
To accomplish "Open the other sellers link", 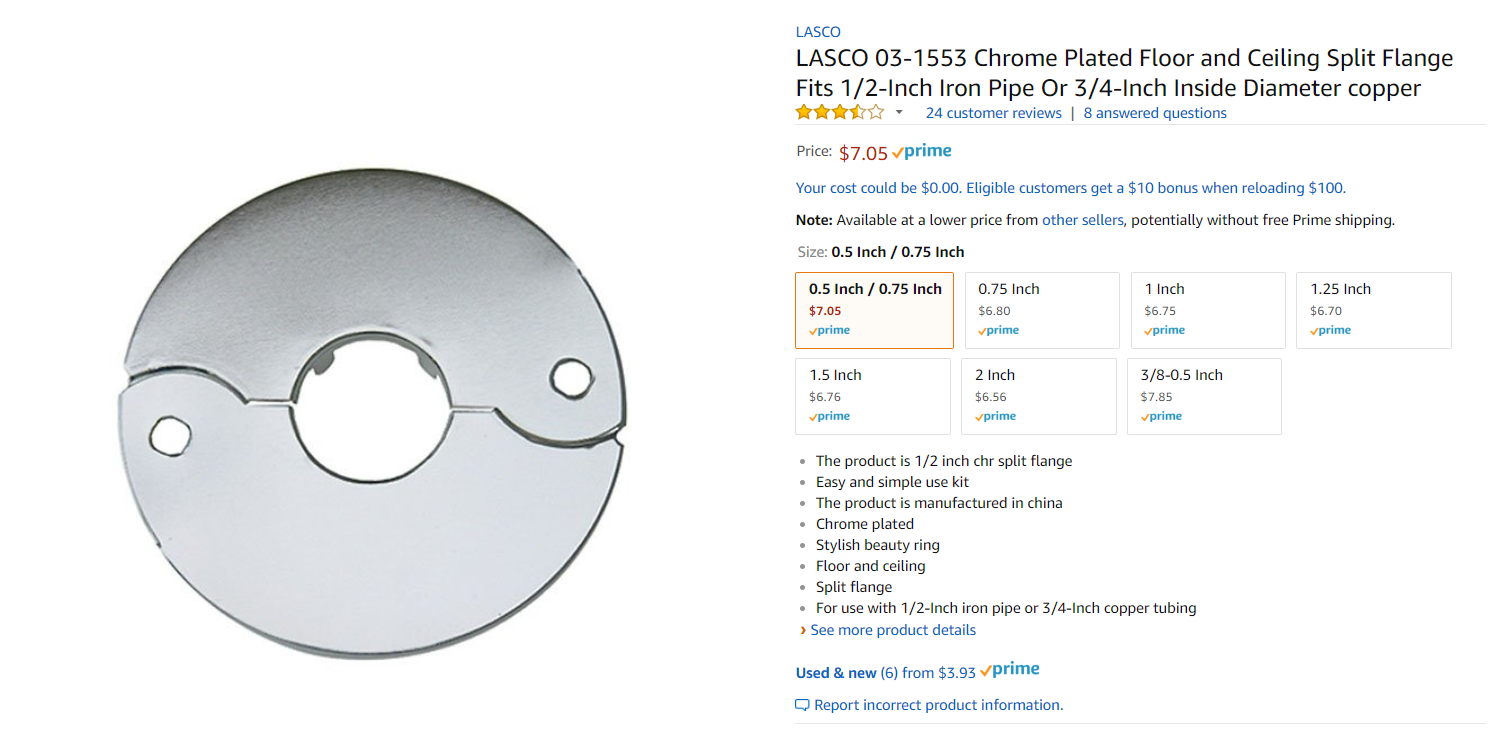I will coord(1083,220).
